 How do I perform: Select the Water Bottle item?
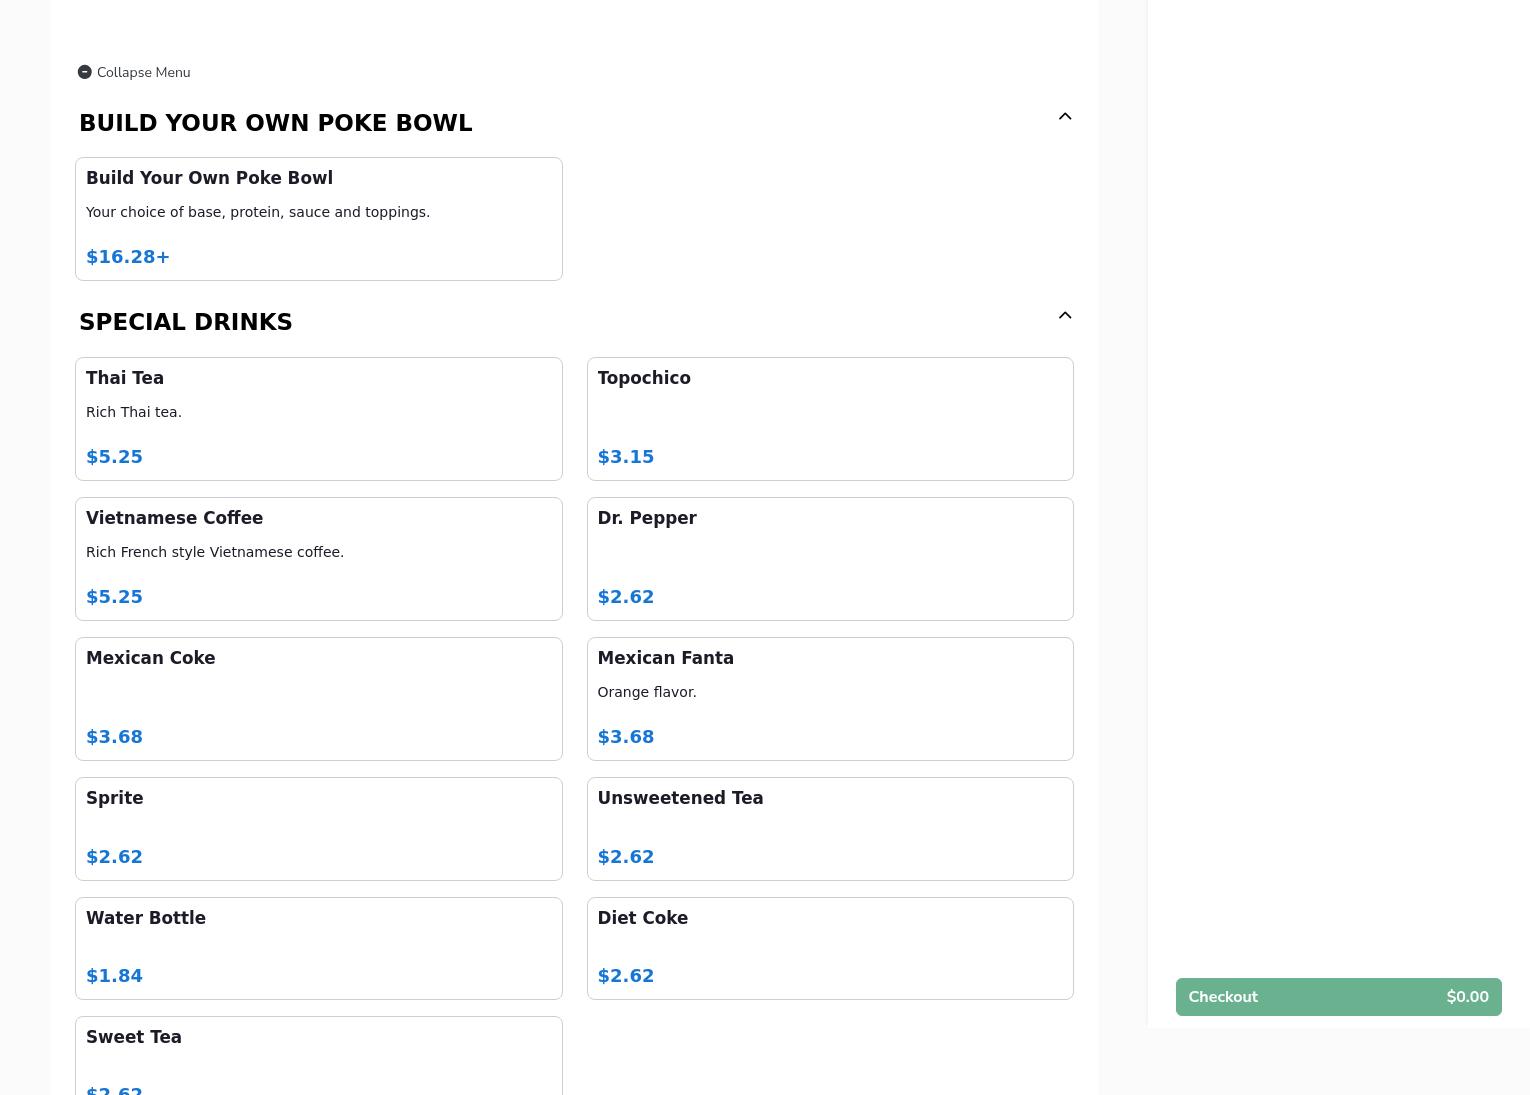click(x=318, y=947)
